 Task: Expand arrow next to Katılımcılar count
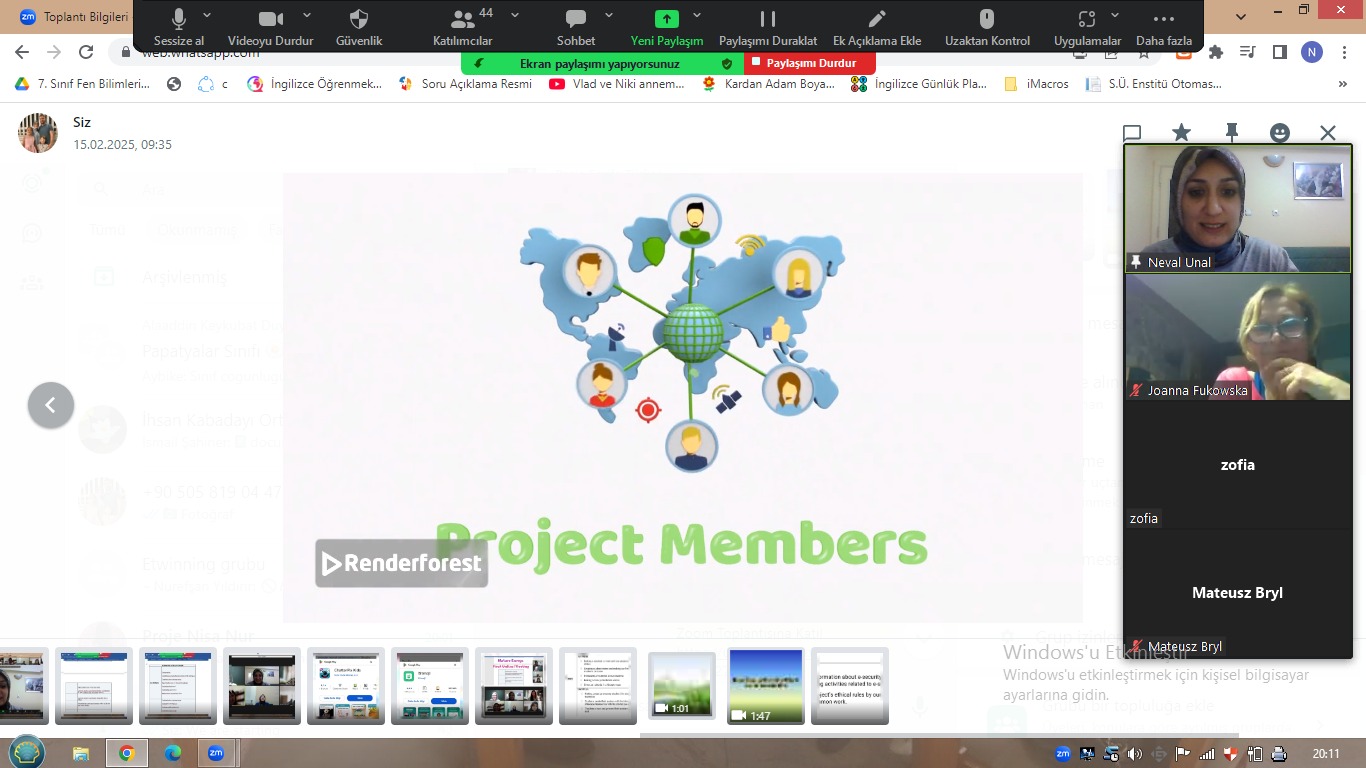click(515, 15)
